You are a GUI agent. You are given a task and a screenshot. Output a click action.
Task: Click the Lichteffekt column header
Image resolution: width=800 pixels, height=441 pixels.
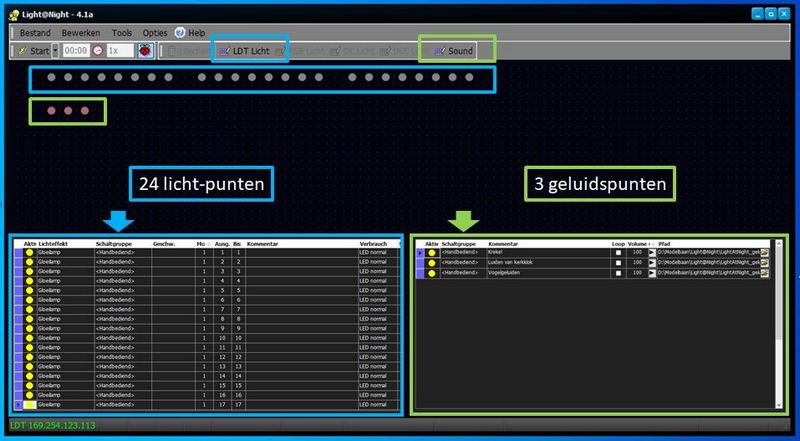pos(66,244)
